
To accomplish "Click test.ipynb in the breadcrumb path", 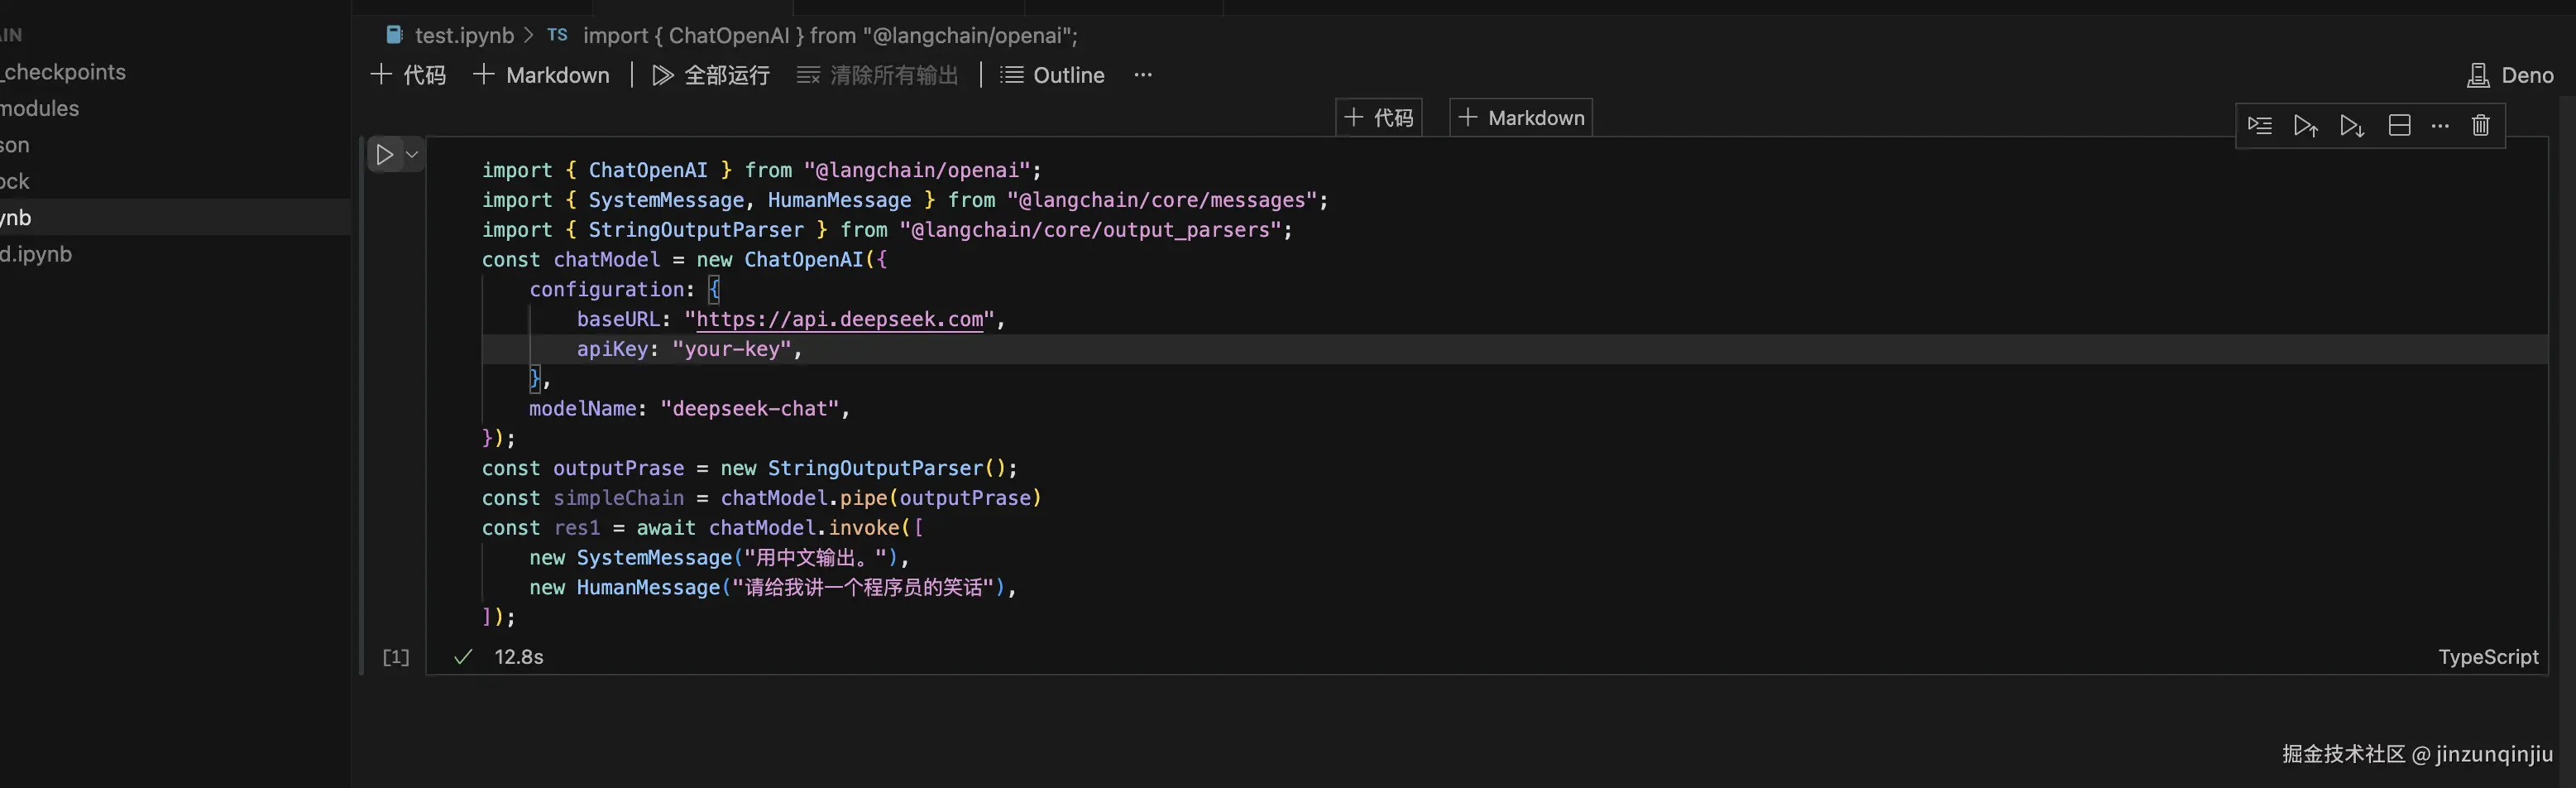I will coord(463,36).
